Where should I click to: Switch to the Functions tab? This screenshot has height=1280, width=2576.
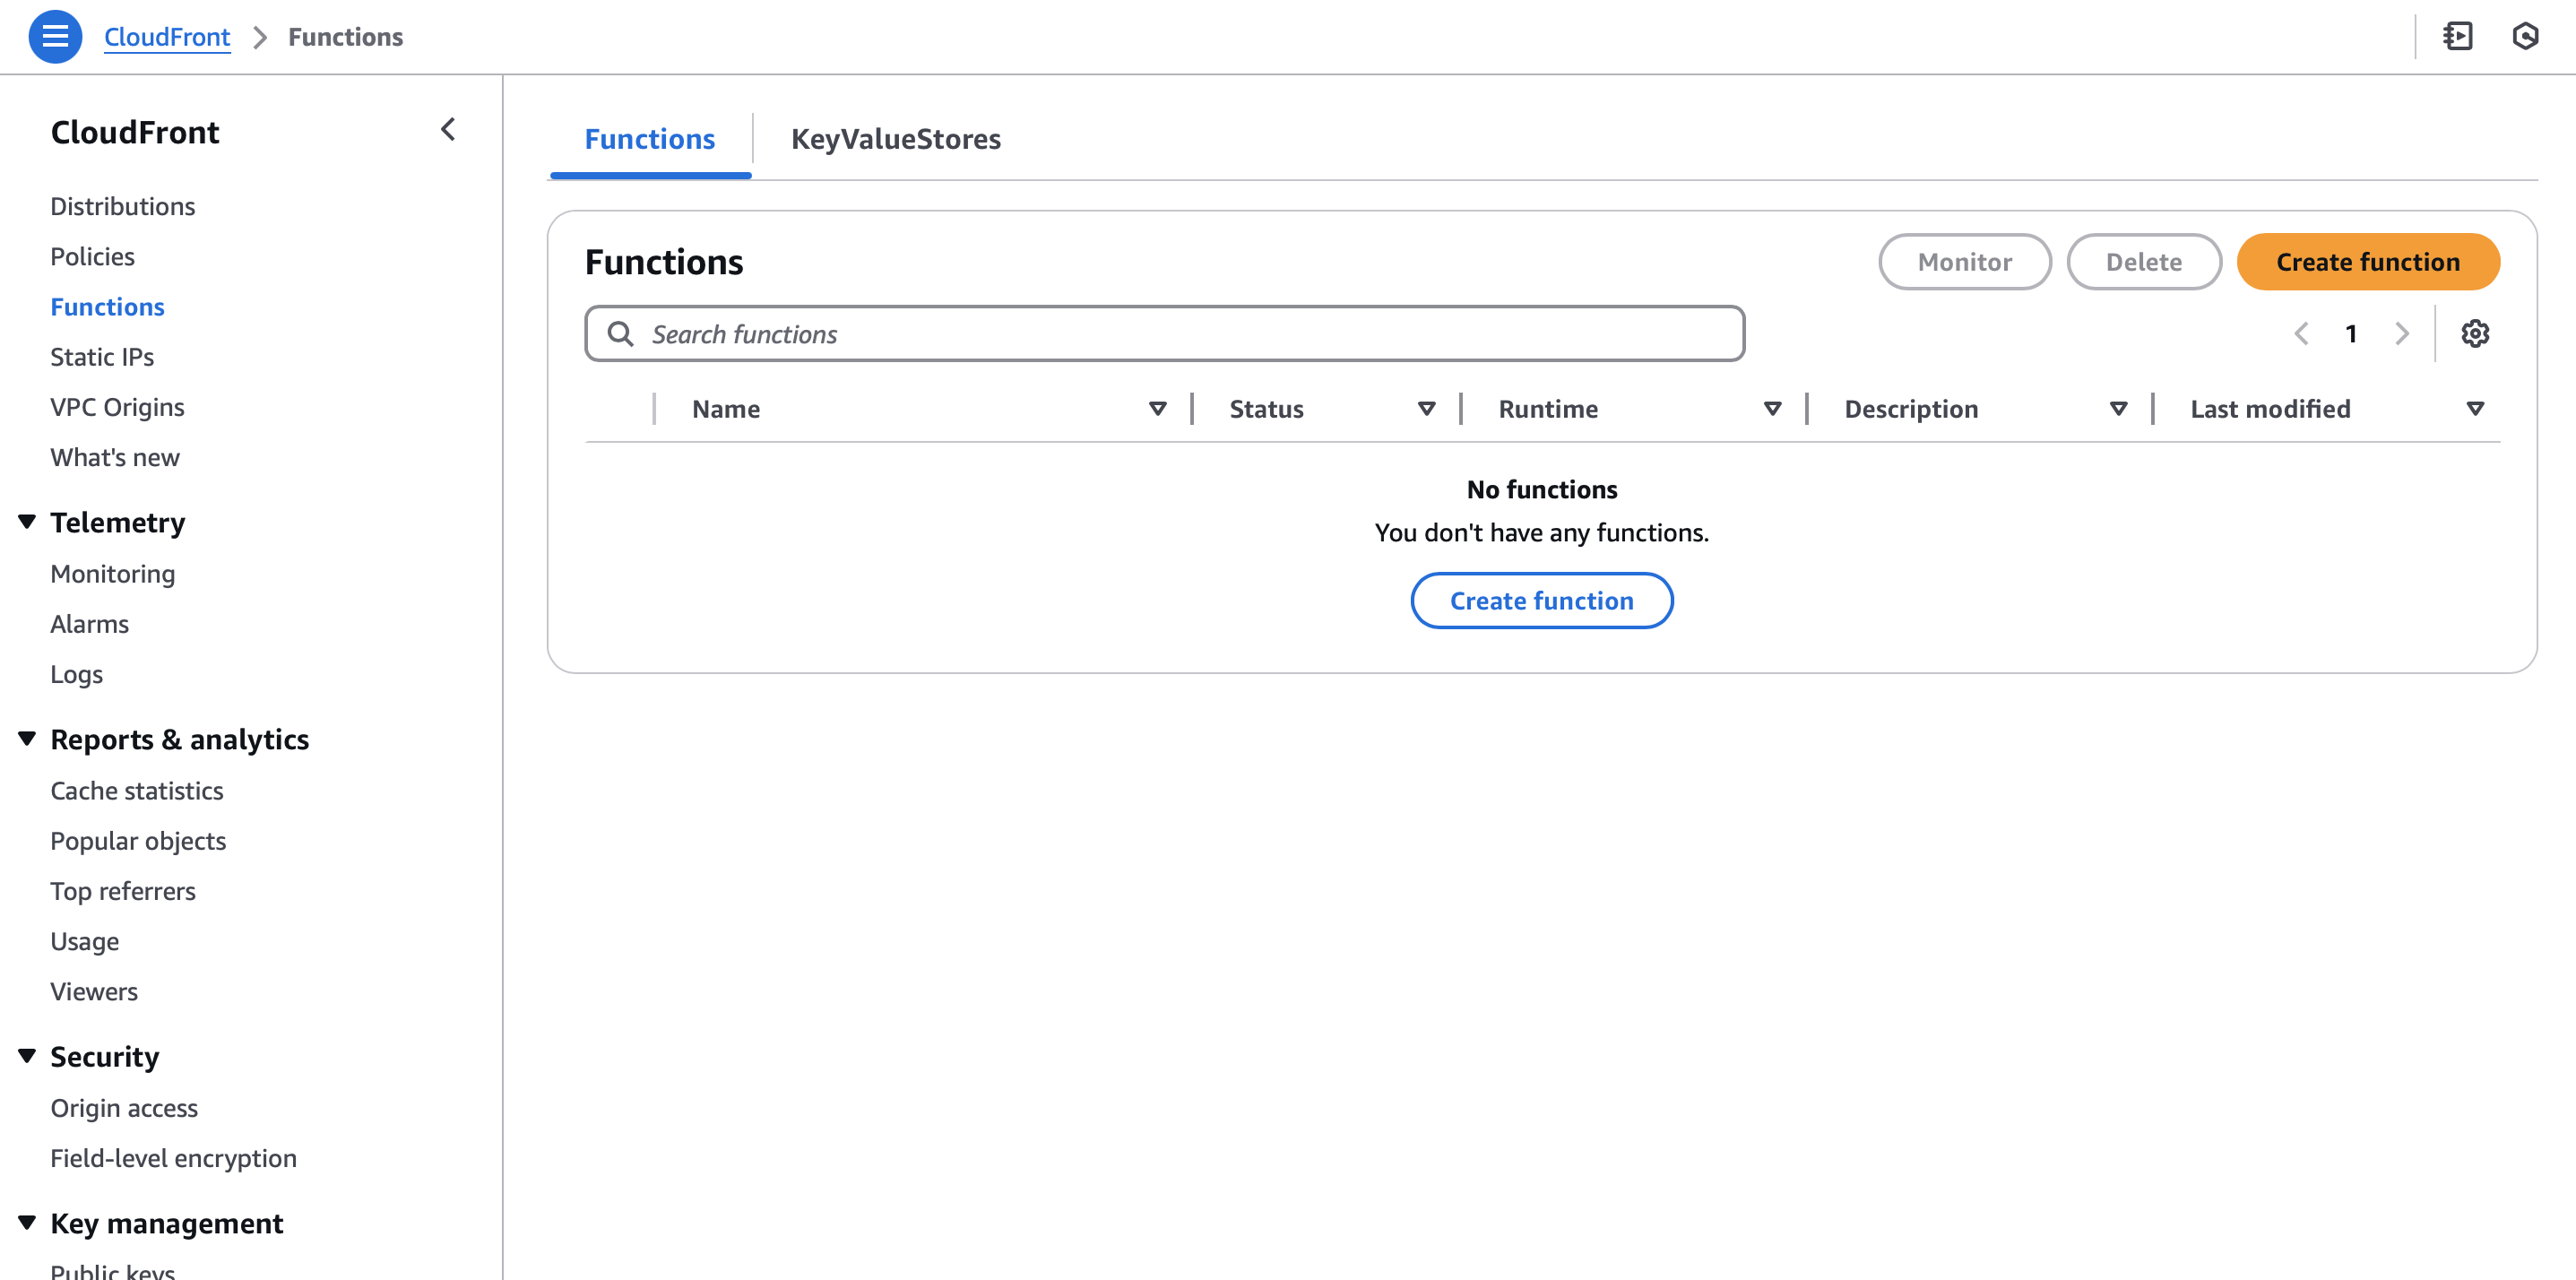650,139
